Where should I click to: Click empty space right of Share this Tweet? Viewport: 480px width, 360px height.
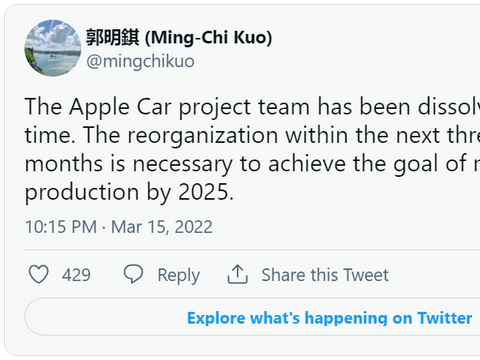tap(433, 275)
